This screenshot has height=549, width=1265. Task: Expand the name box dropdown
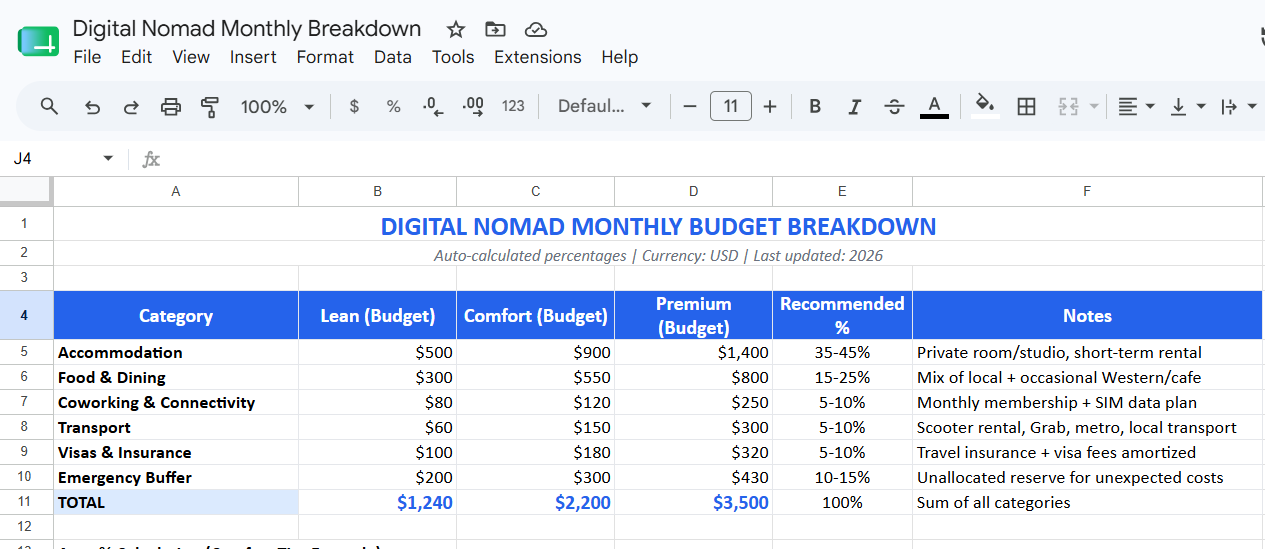(x=108, y=159)
